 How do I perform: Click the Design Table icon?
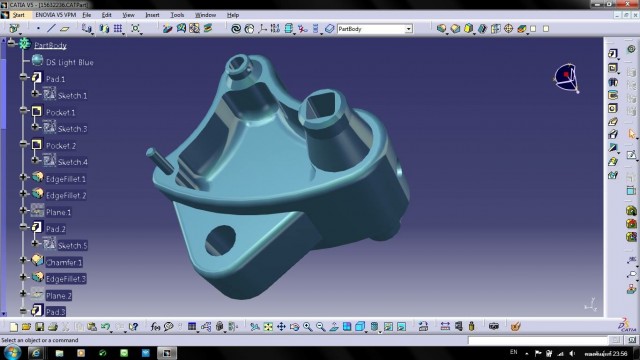192,327
